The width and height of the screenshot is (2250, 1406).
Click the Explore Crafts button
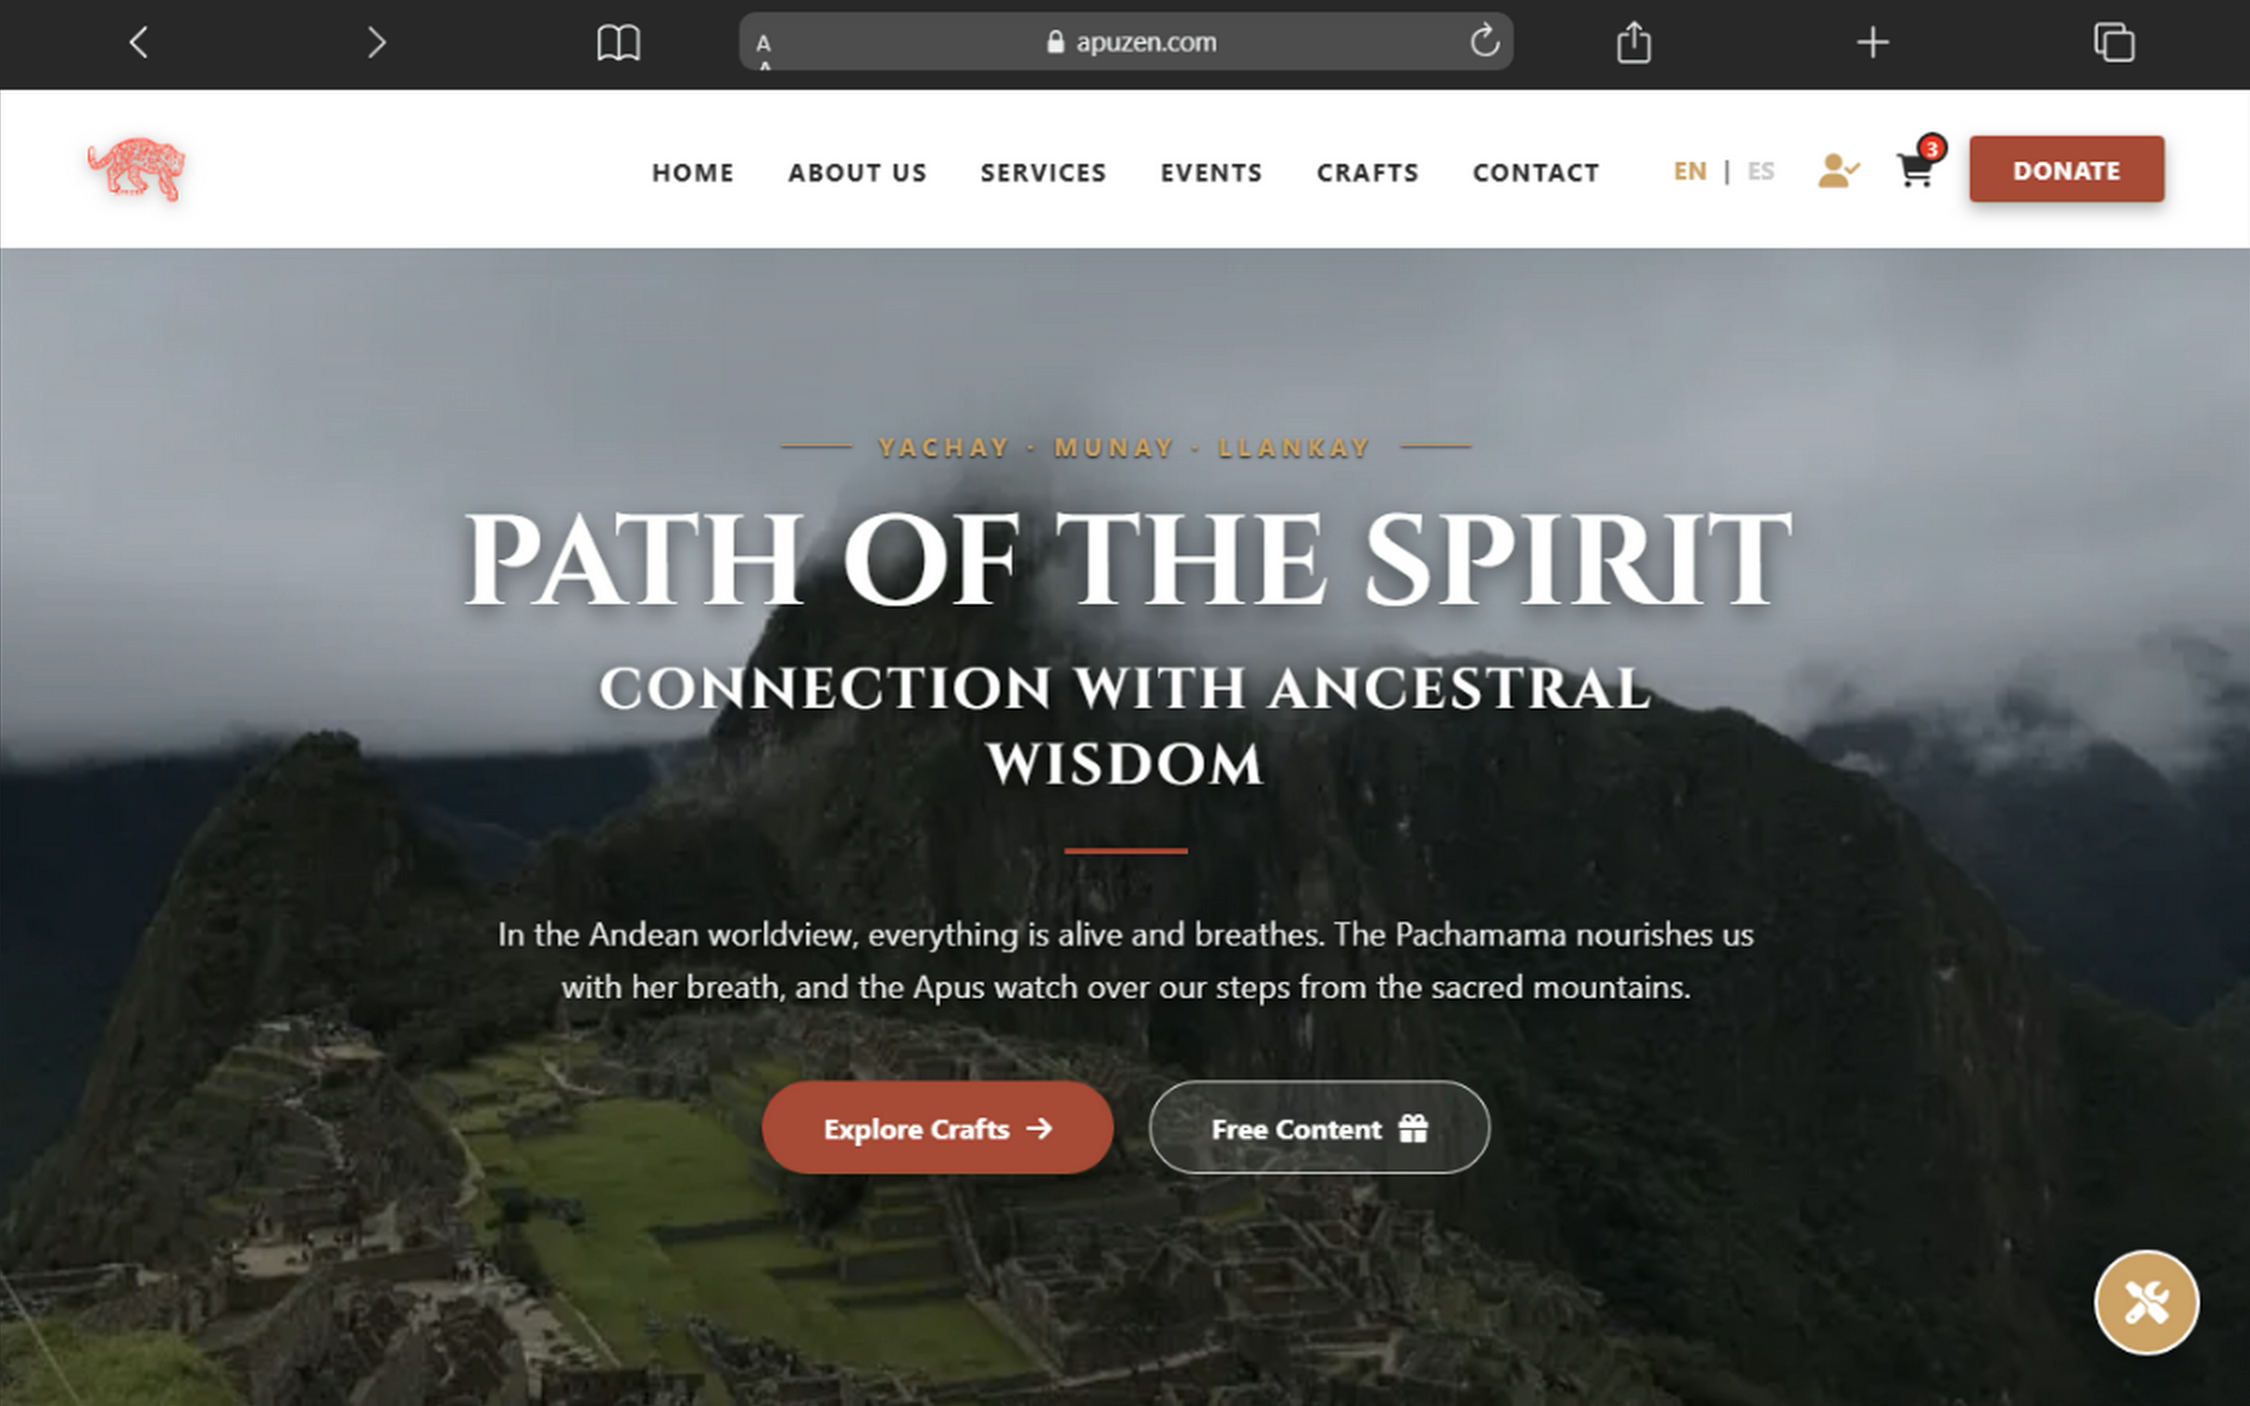[x=937, y=1128]
